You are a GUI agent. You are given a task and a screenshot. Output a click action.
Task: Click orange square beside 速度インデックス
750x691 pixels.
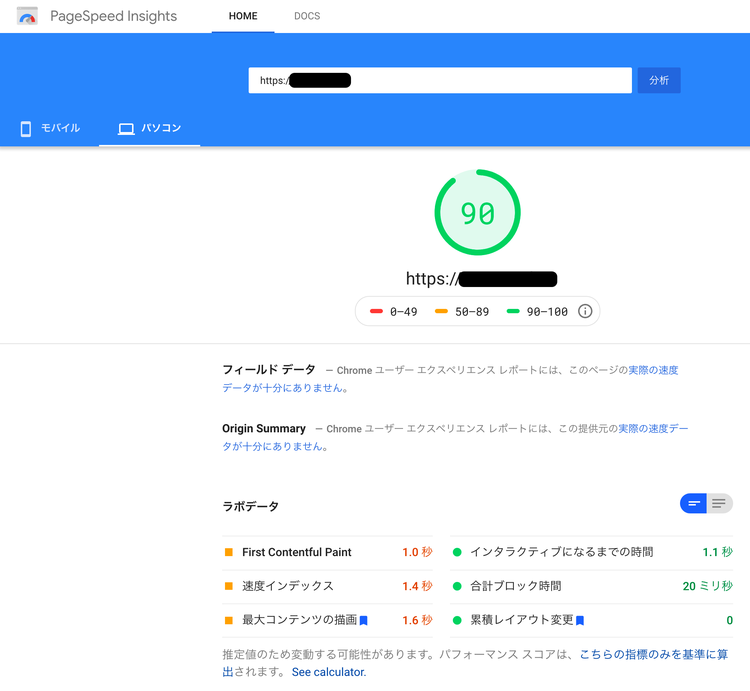pyautogui.click(x=229, y=586)
